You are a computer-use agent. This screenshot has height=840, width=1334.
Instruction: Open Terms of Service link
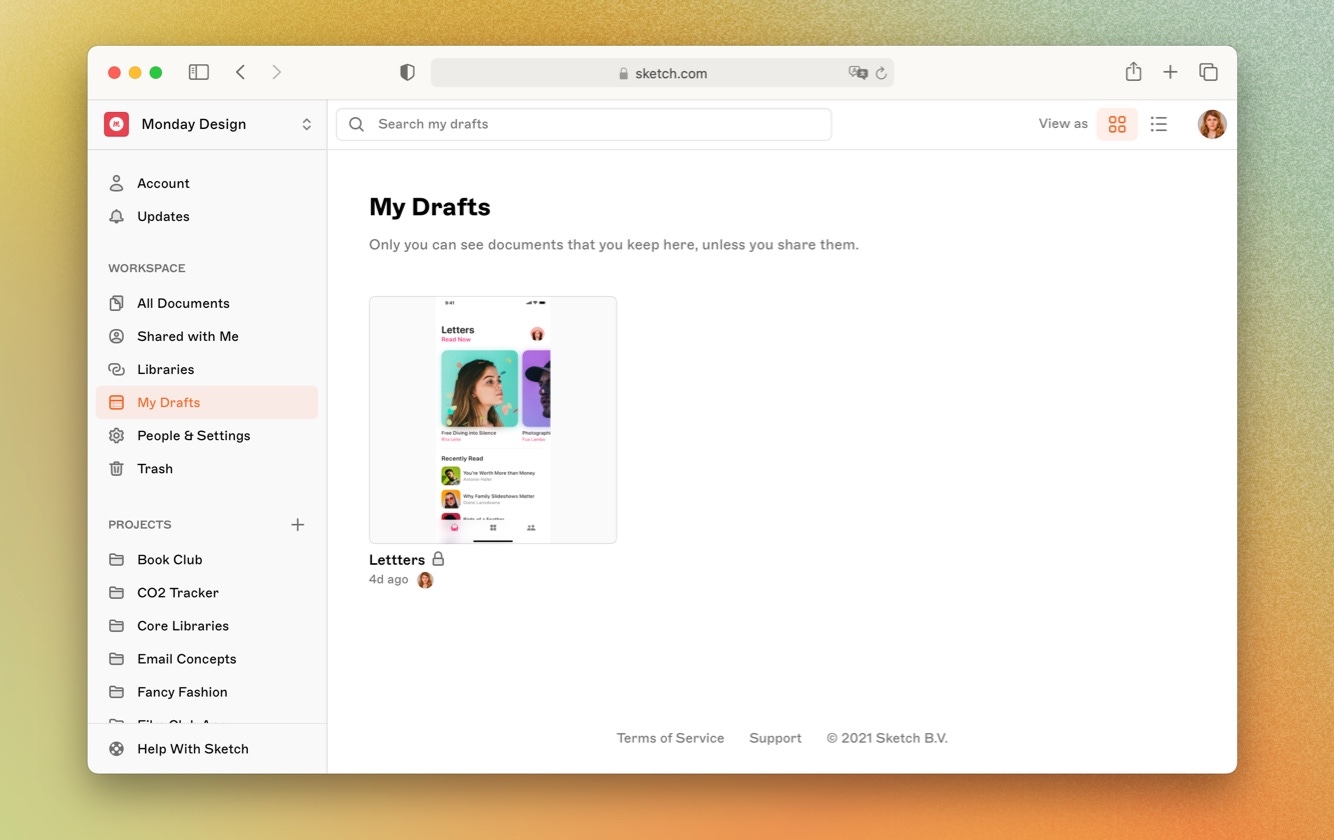point(670,738)
